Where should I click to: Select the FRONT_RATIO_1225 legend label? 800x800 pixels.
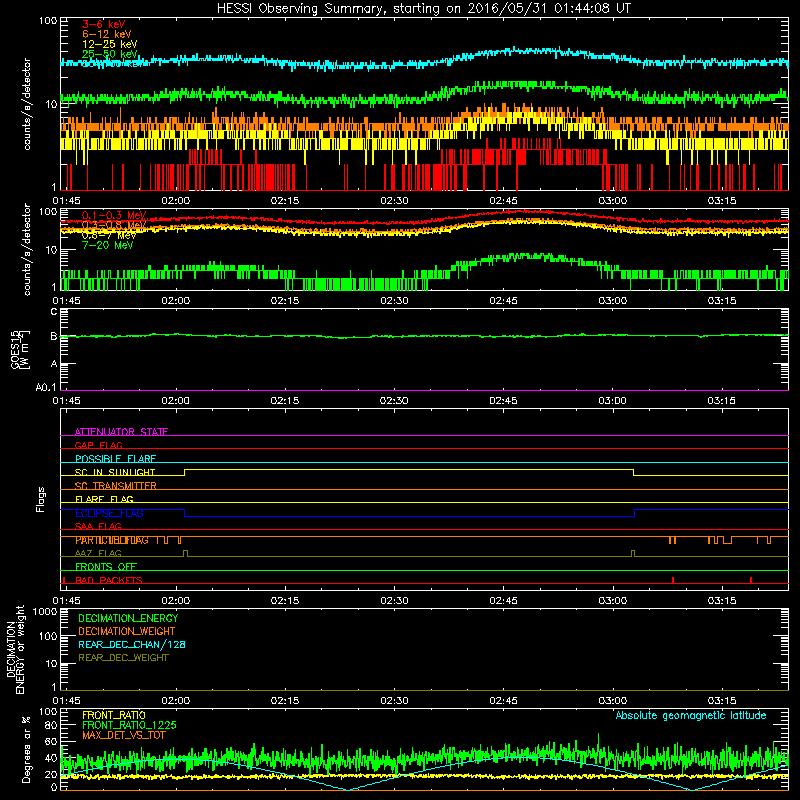[129, 725]
